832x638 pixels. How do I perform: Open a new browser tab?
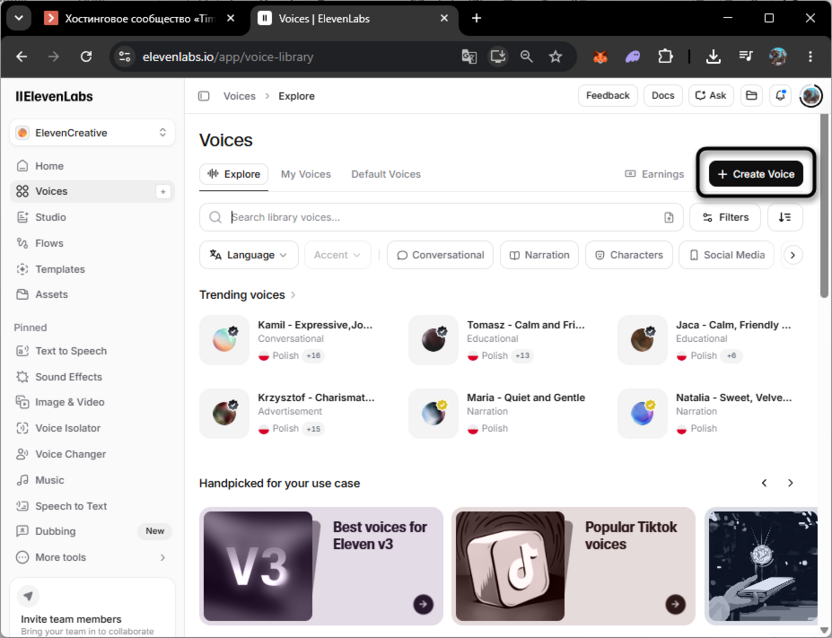476,18
